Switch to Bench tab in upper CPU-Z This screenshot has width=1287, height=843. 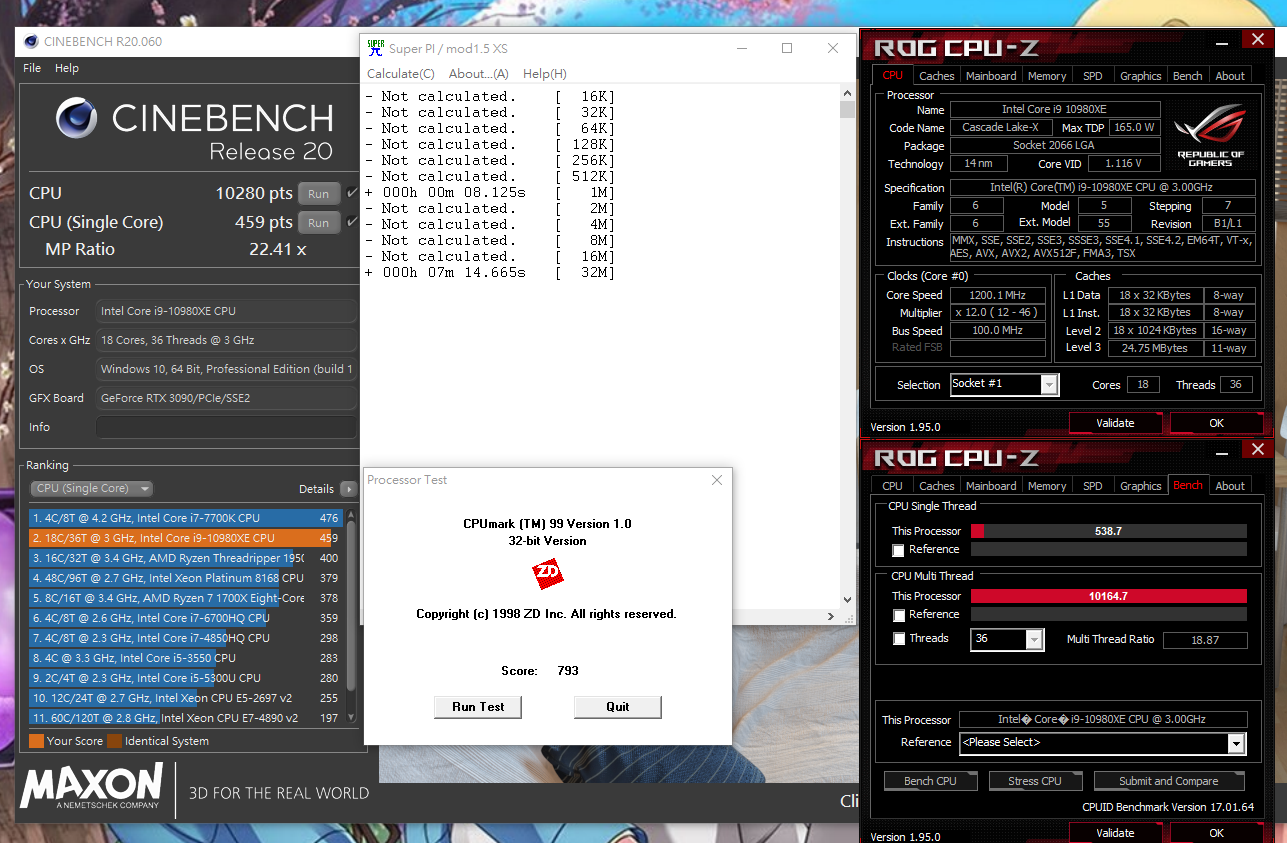1188,76
